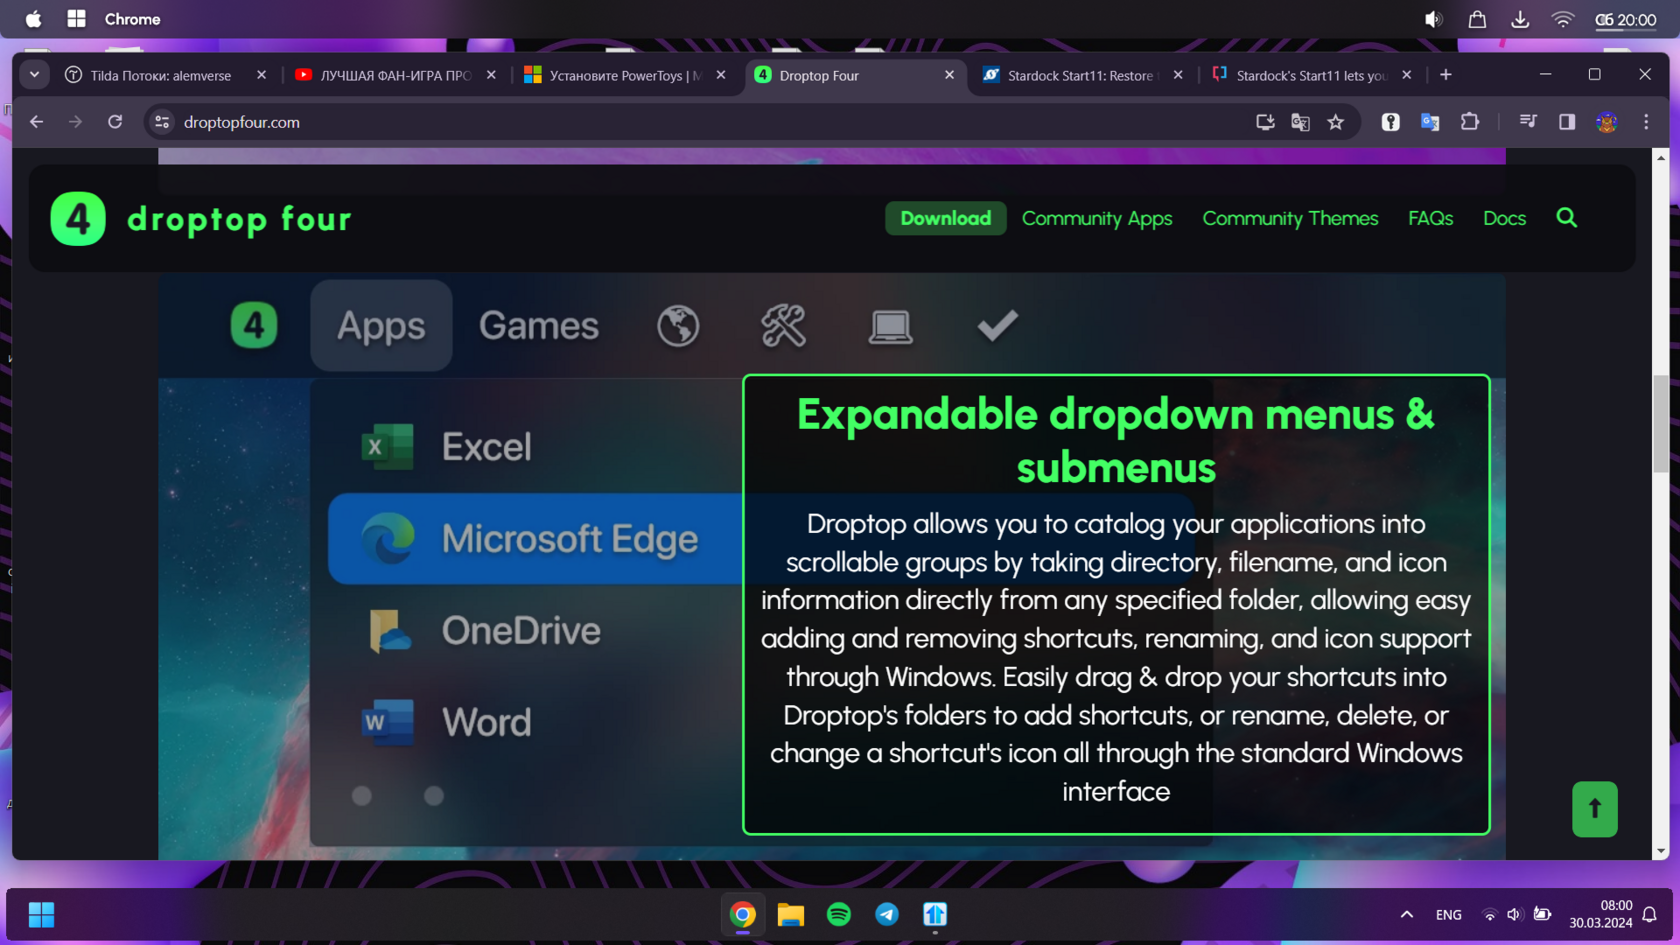
Task: Show hidden icons chevron in system tray
Action: tap(1406, 914)
